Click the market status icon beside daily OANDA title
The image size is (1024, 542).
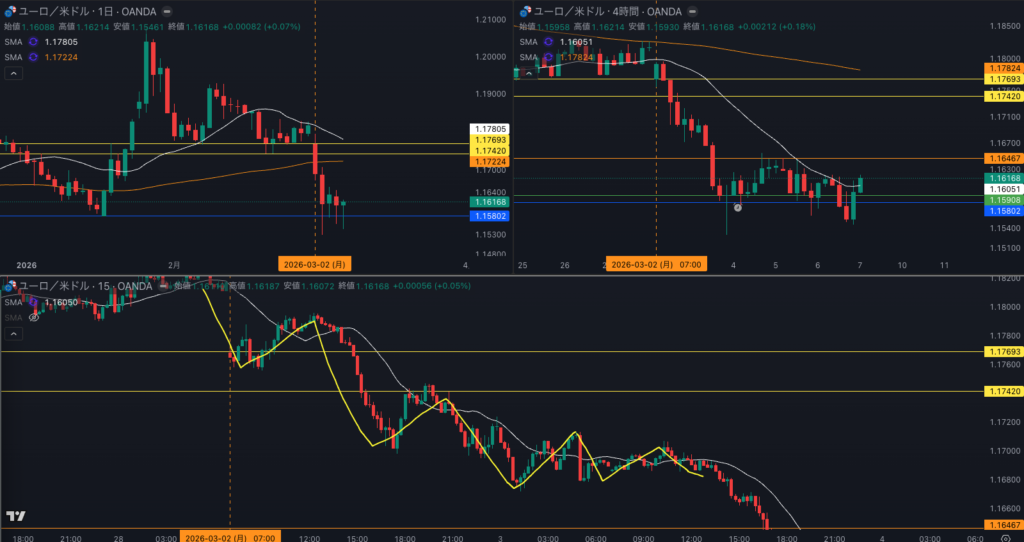tap(167, 11)
